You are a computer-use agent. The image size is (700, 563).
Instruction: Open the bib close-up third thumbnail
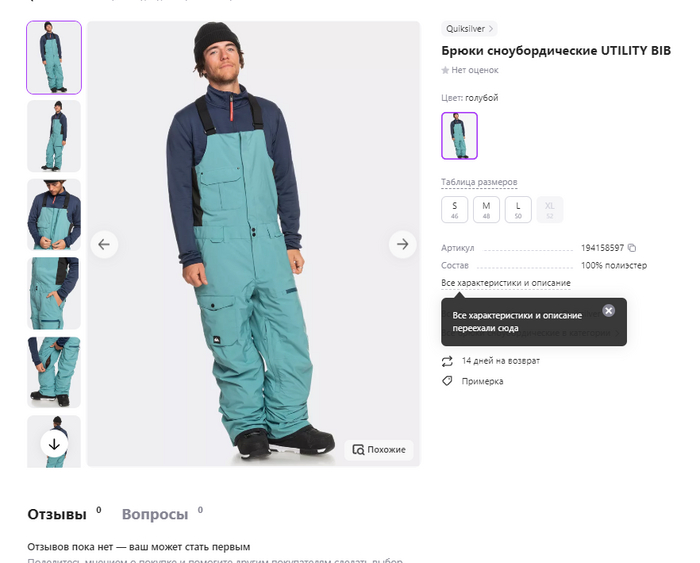(x=54, y=215)
